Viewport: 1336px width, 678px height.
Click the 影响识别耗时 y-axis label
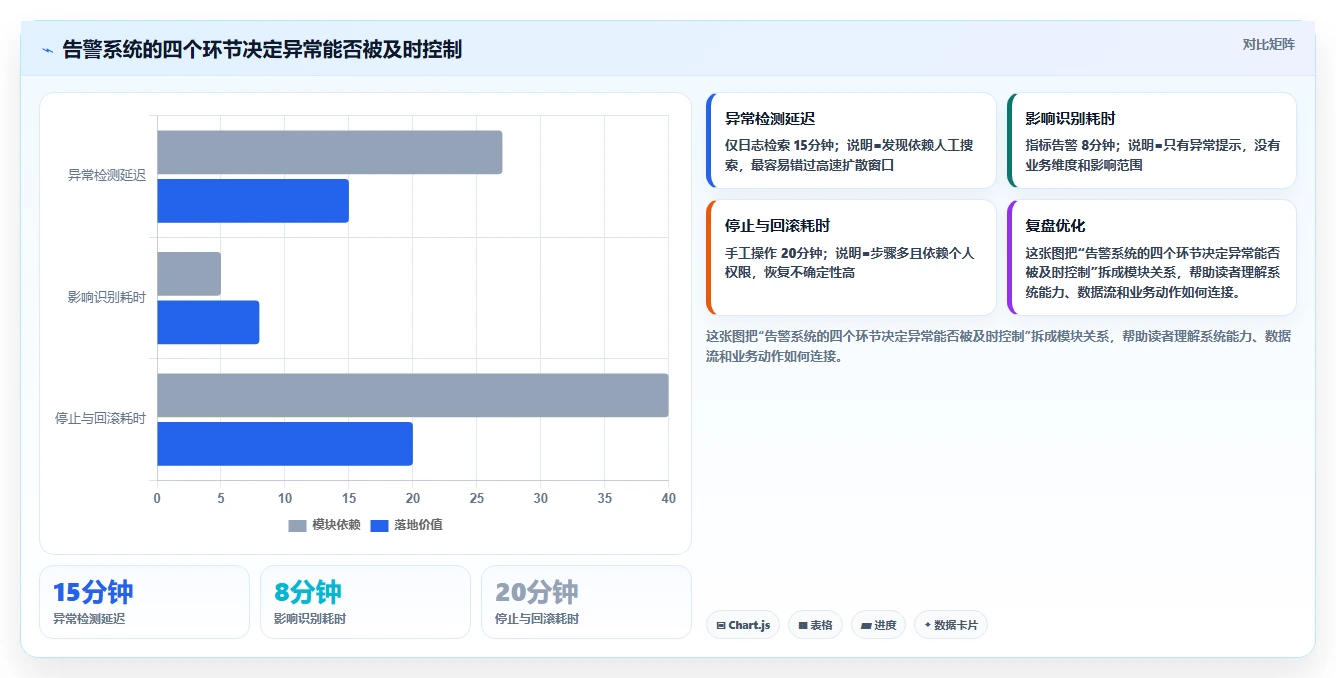coord(107,297)
